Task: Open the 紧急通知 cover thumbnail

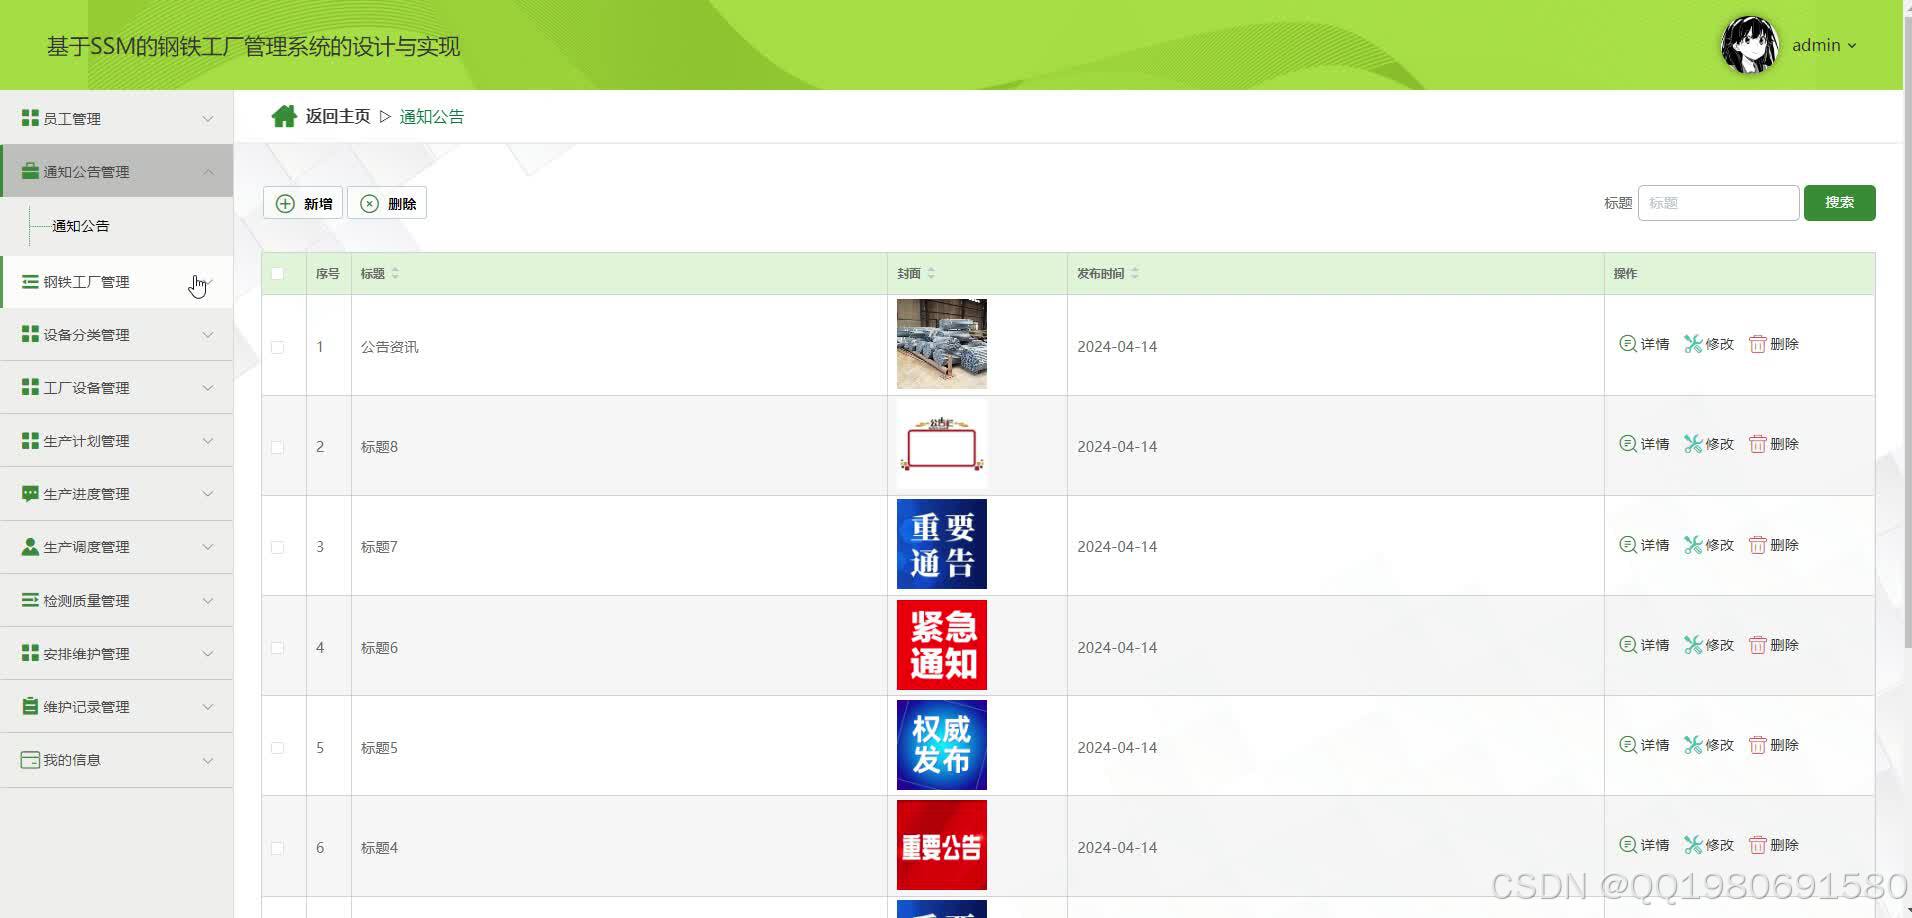Action: tap(942, 645)
